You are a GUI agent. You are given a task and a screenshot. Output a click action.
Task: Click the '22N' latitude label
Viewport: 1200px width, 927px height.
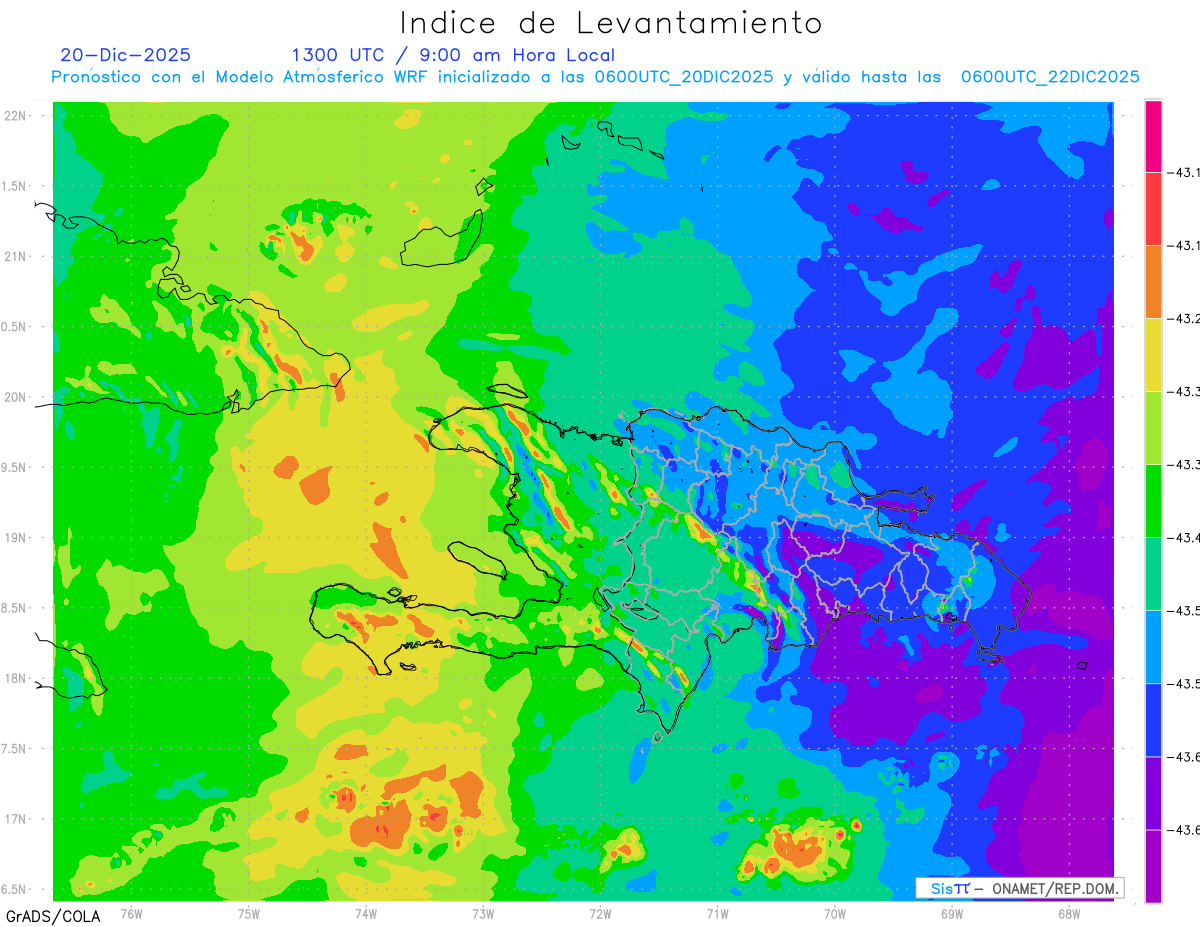16,116
